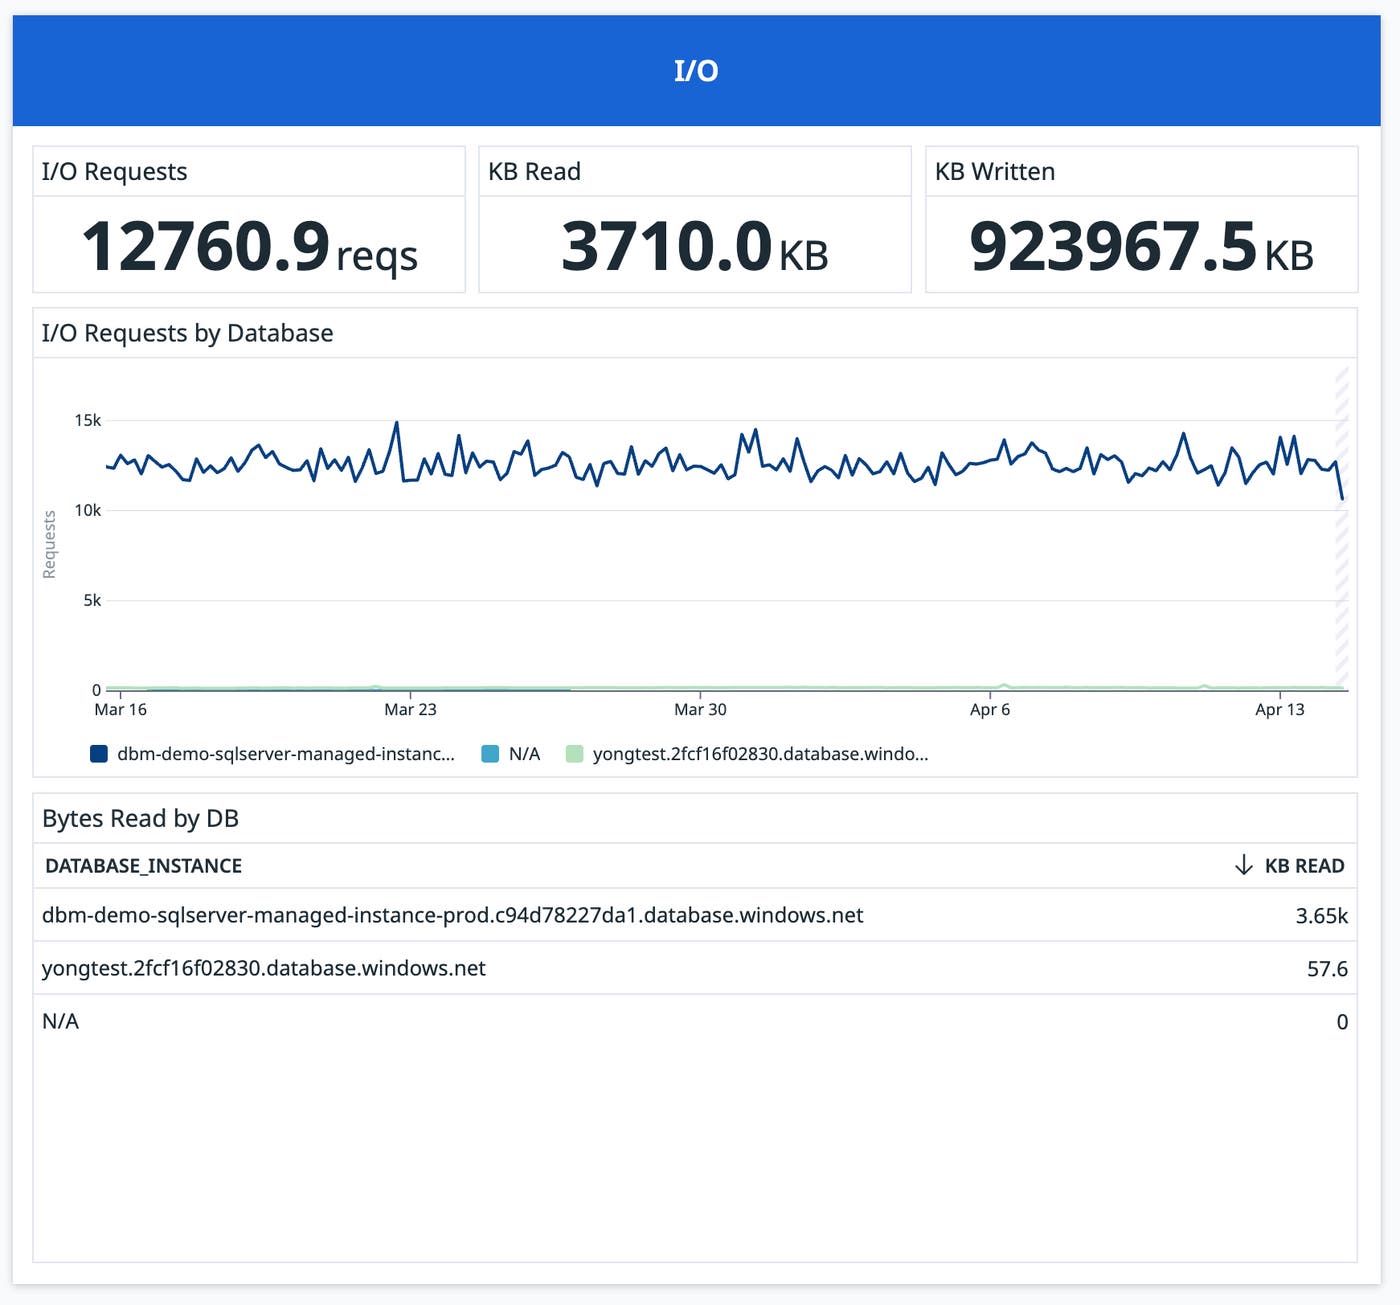Open the I/O Requests by Database panel title
This screenshot has width=1400, height=1305.
(187, 333)
